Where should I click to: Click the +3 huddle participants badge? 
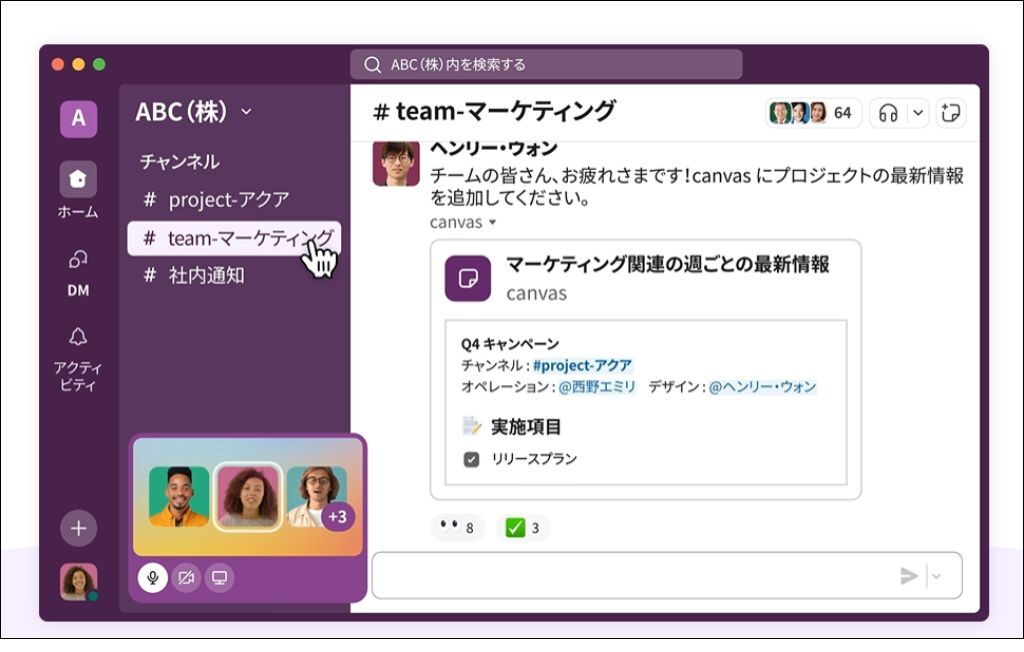click(x=337, y=516)
